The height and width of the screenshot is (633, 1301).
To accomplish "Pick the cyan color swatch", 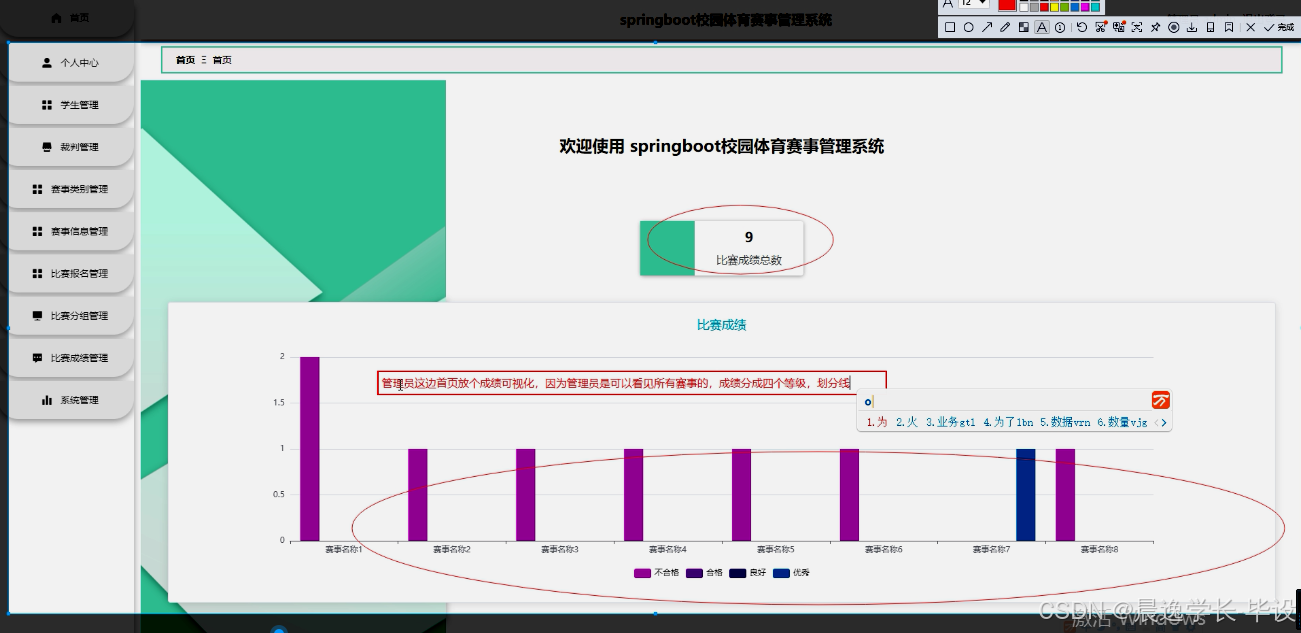I will tap(1095, 7).
